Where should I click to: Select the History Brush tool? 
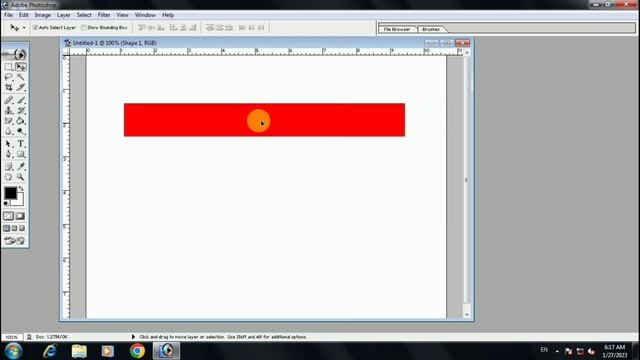tap(21, 111)
